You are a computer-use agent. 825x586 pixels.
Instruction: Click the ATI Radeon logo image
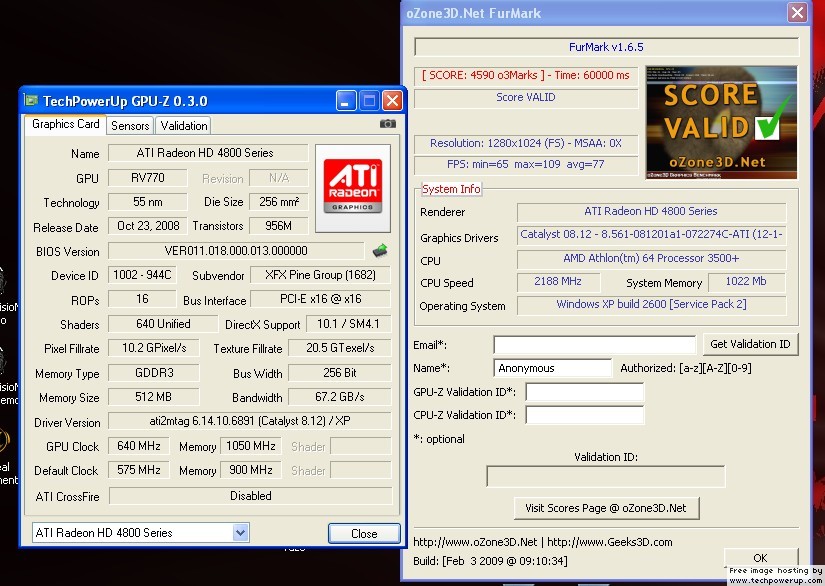[353, 188]
